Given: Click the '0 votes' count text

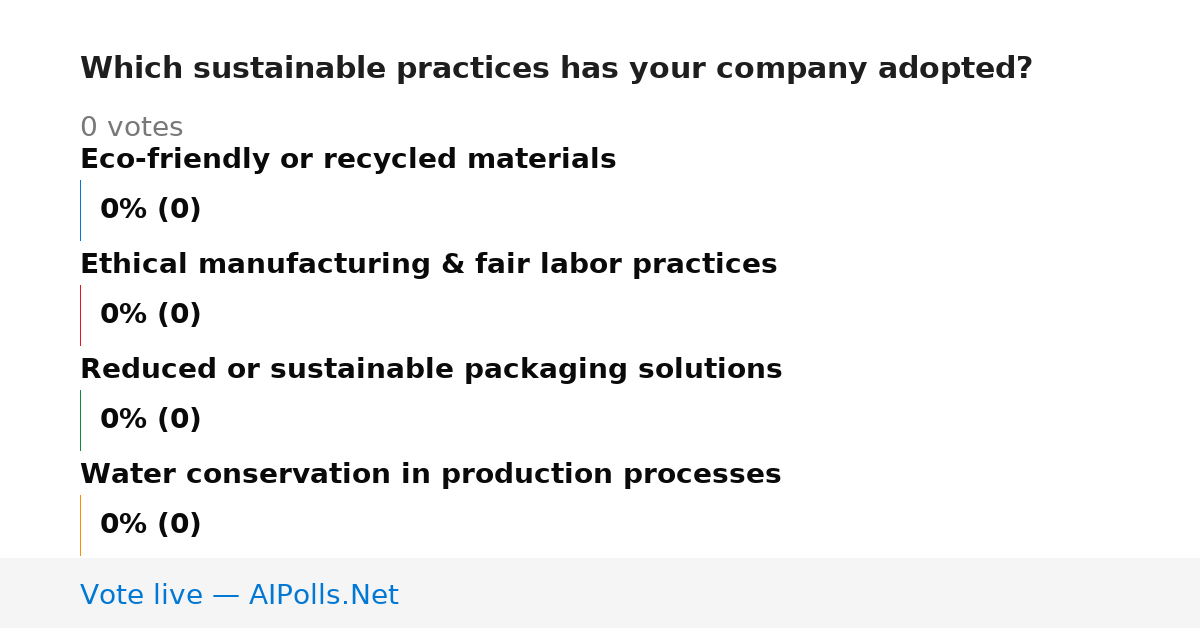Looking at the screenshot, I should (131, 128).
